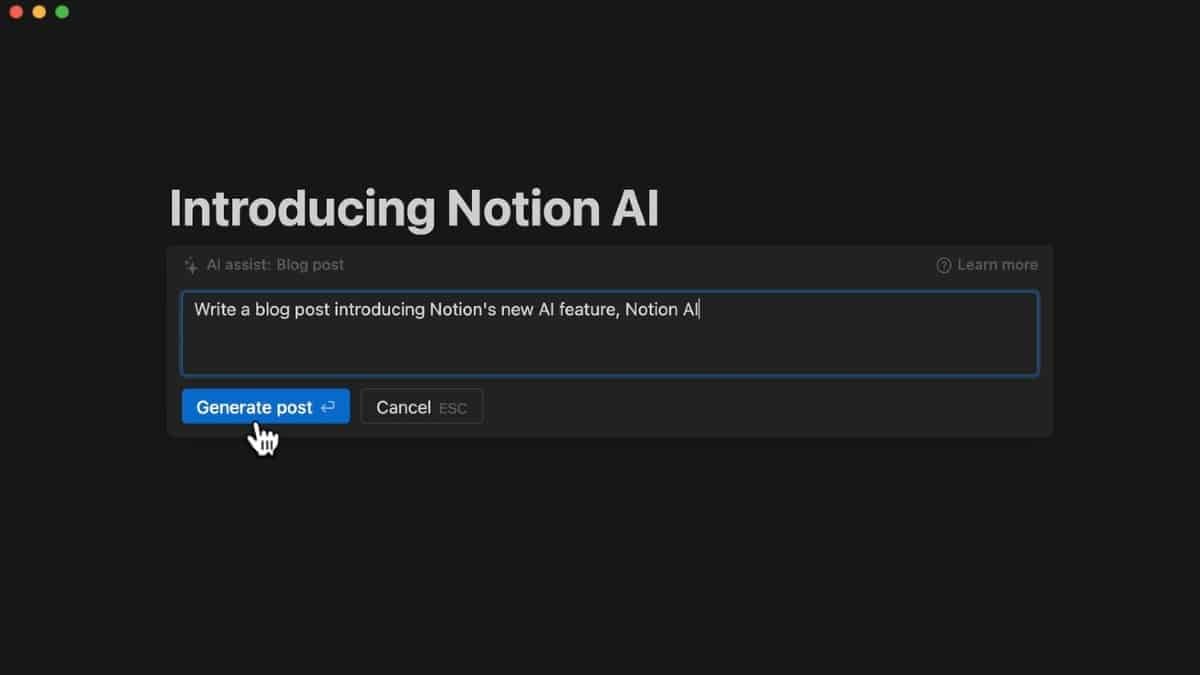This screenshot has width=1200, height=675.
Task: Cancel the AI assist prompt
Action: [421, 407]
